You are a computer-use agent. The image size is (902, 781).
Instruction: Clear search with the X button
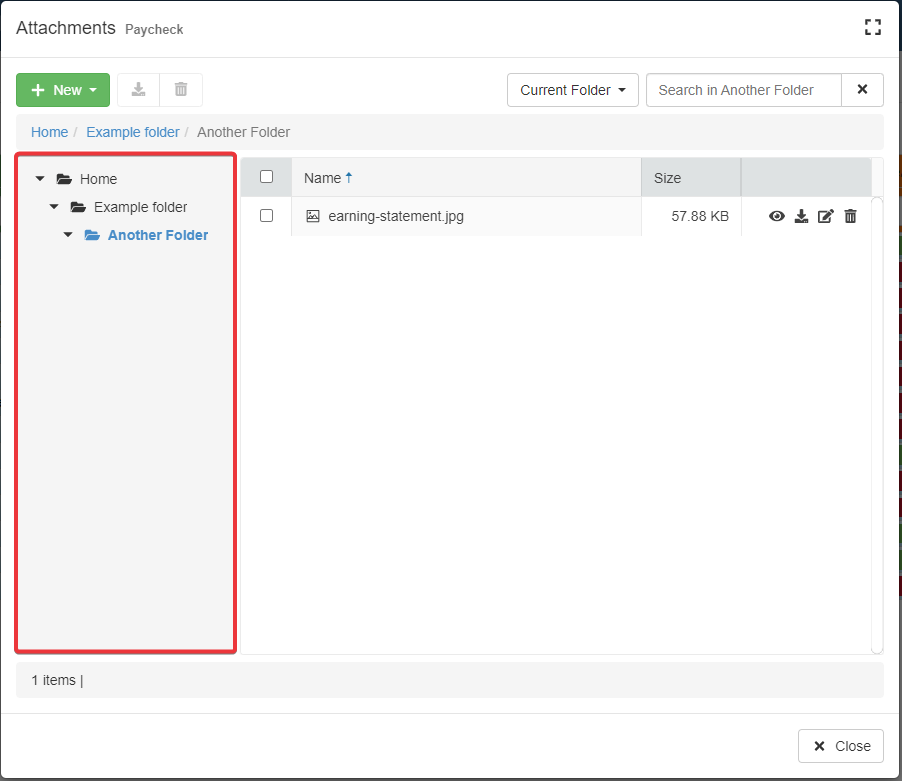[x=862, y=90]
